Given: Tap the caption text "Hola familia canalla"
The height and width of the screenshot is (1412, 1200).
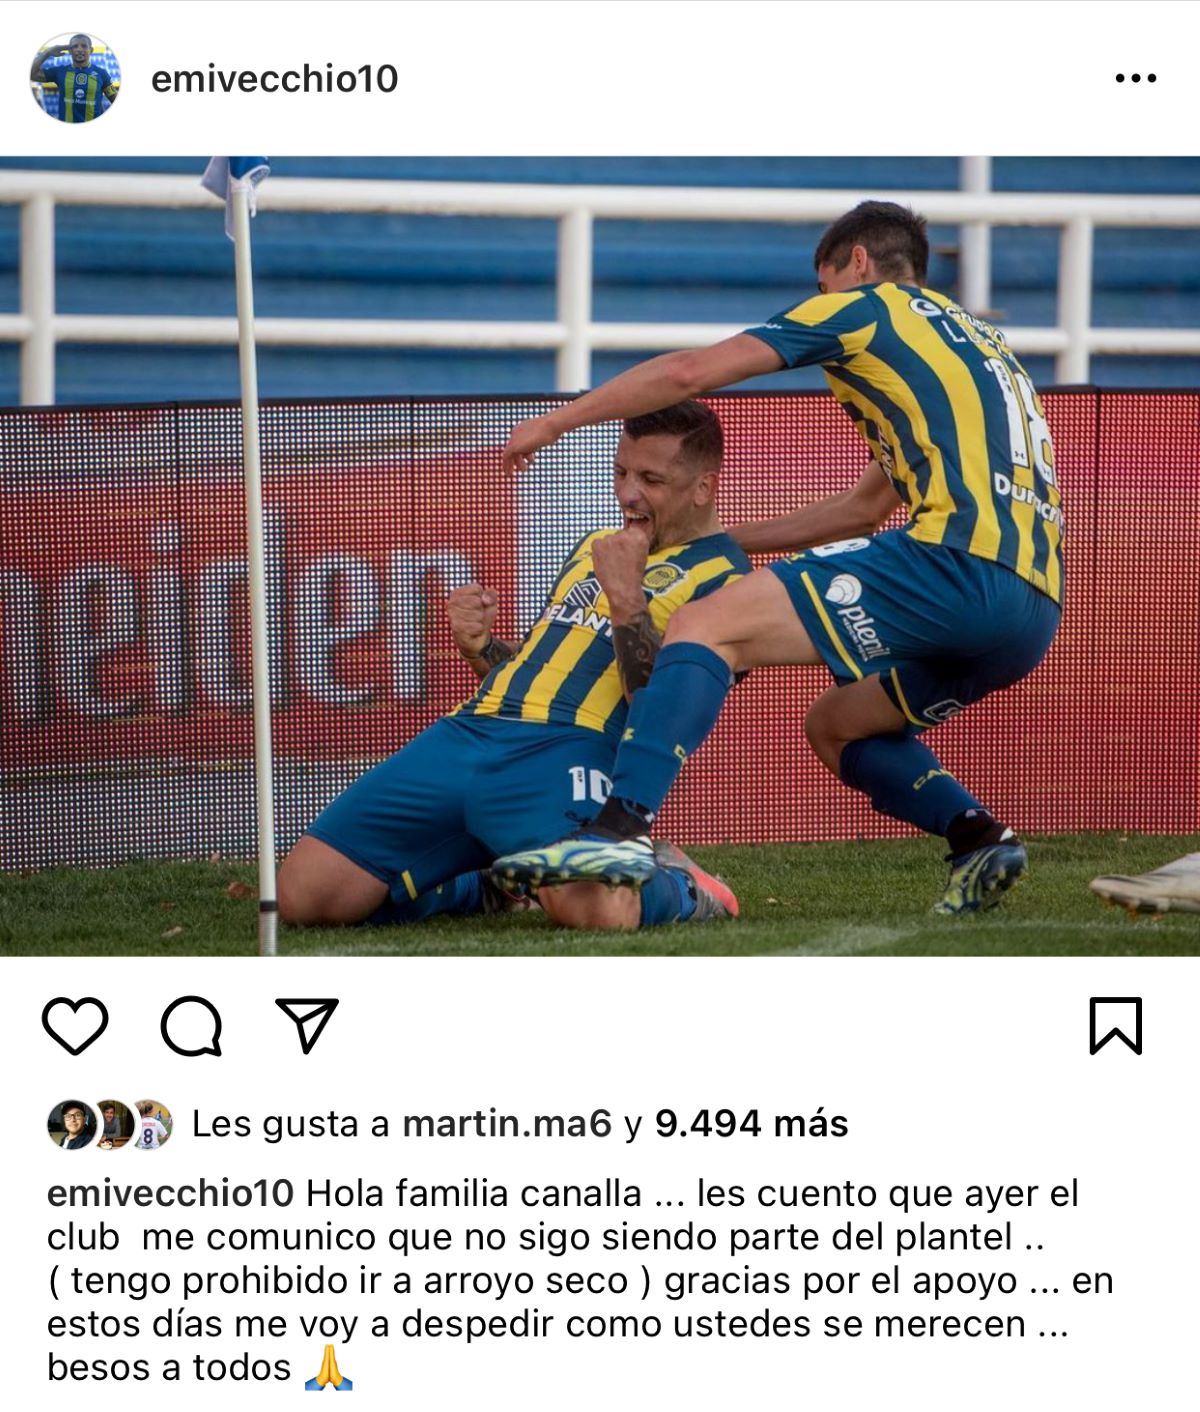Looking at the screenshot, I should tap(474, 1193).
